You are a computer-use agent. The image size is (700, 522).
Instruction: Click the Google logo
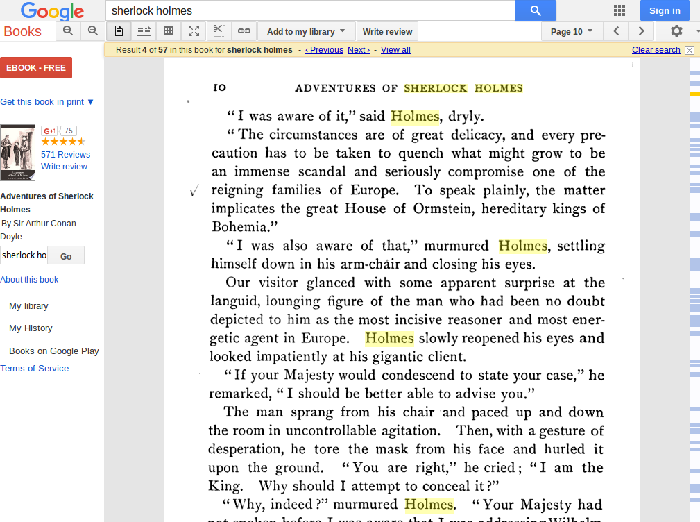(x=52, y=11)
